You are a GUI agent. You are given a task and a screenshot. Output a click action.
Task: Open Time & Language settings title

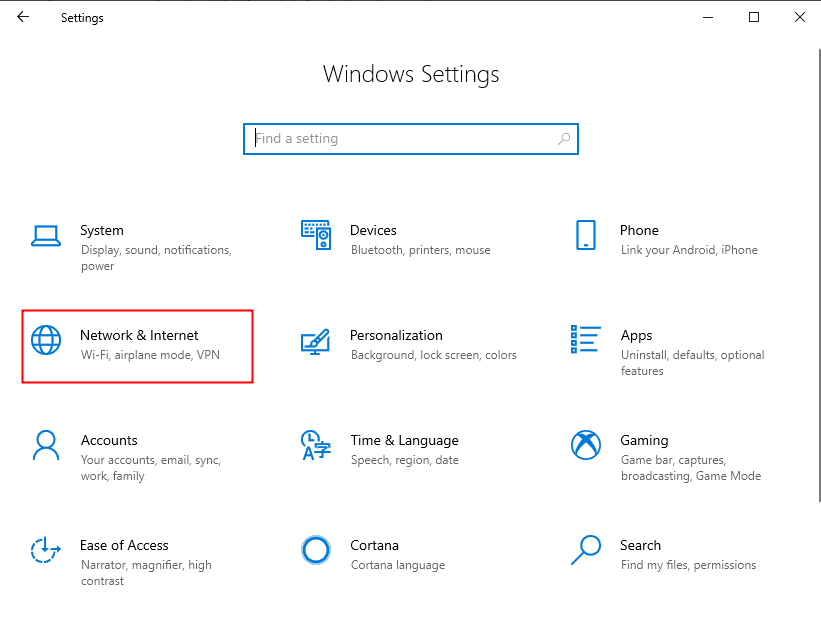tap(405, 441)
